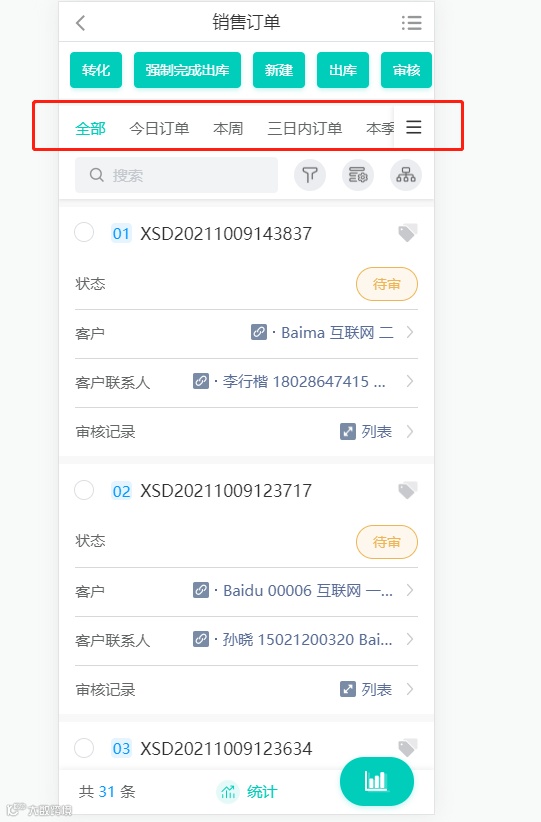
Task: Switch to the 今日订单 tab
Action: click(x=159, y=128)
